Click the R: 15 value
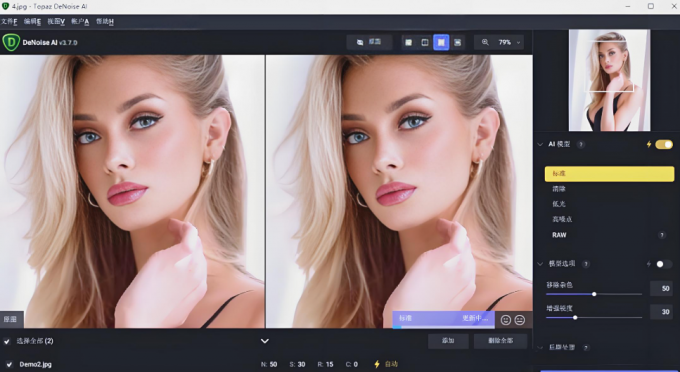 click(x=325, y=364)
